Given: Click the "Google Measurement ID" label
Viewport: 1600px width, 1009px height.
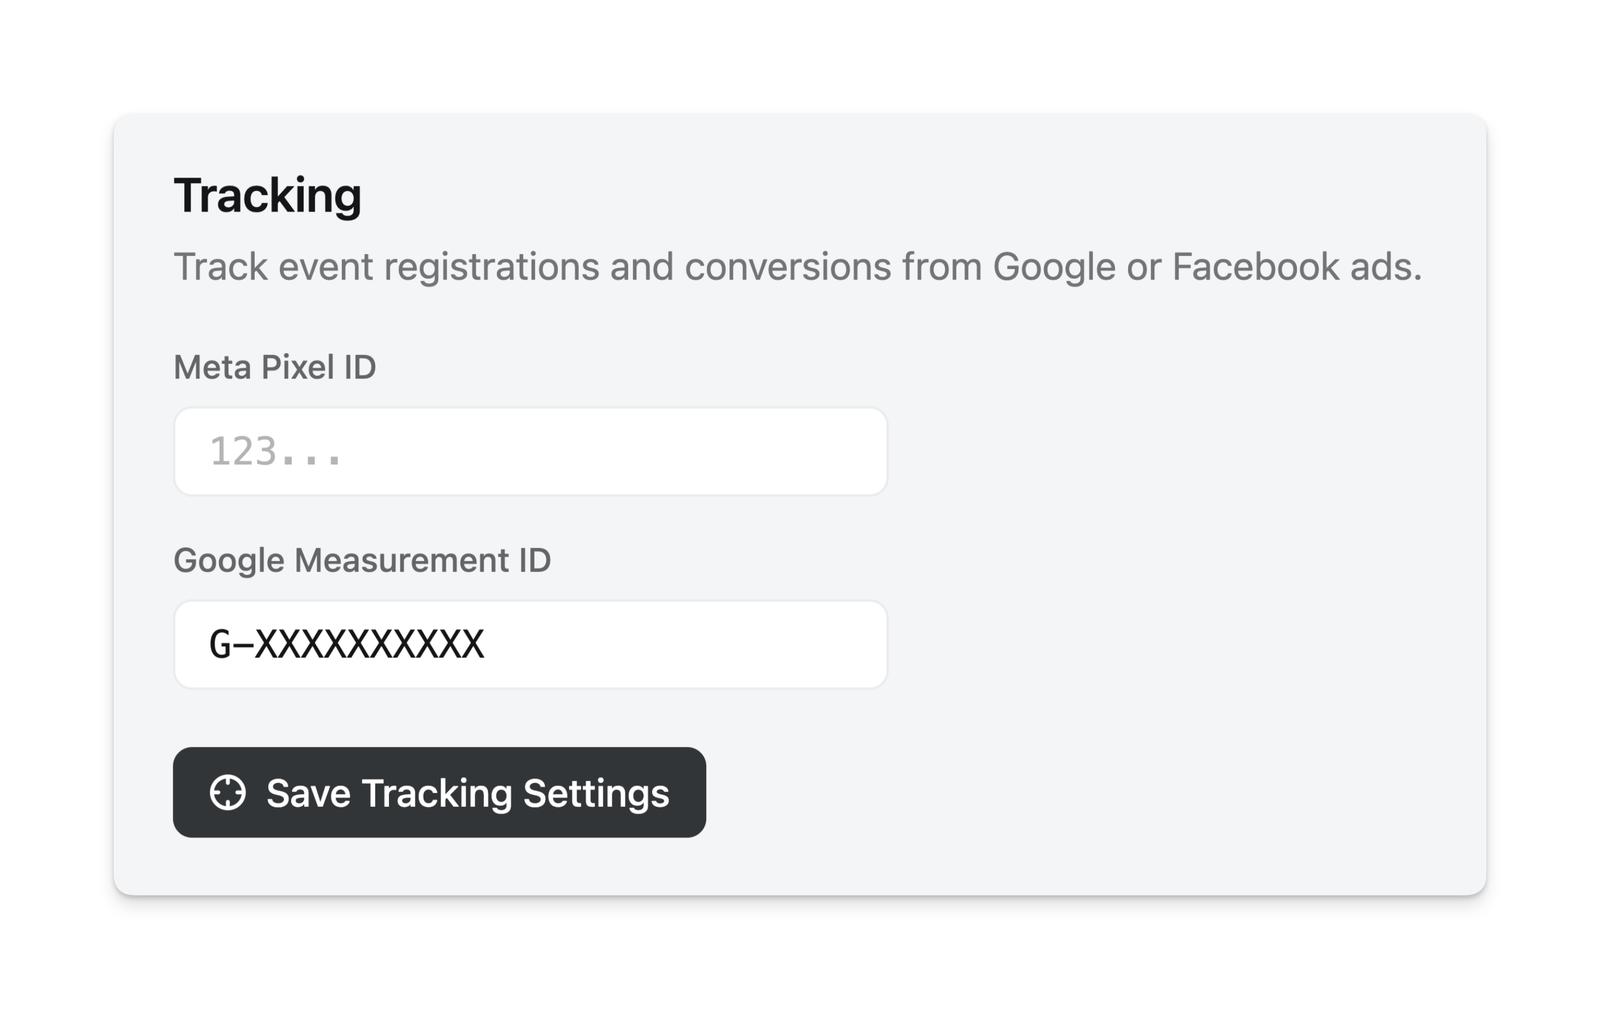Looking at the screenshot, I should point(362,560).
